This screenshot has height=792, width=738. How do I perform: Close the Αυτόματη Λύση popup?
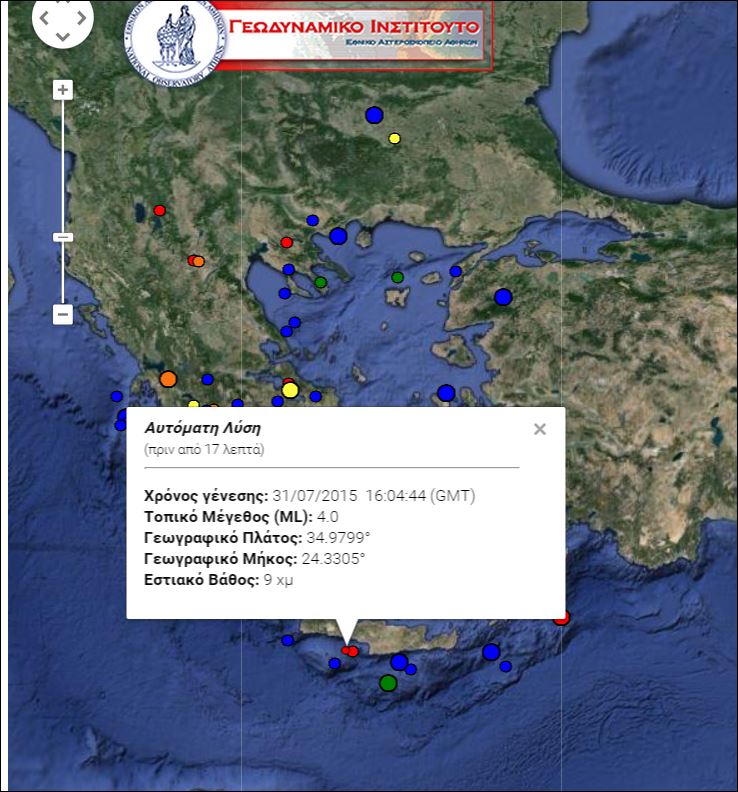pyautogui.click(x=539, y=429)
